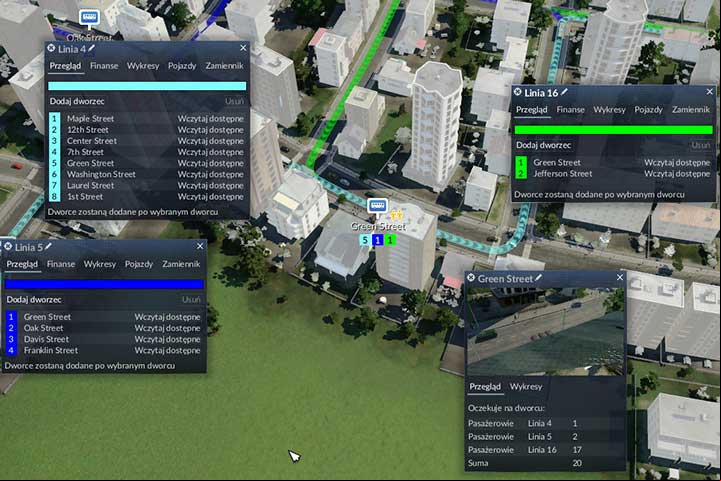Open Zamiennik tab in Linia 5 window

[181, 264]
